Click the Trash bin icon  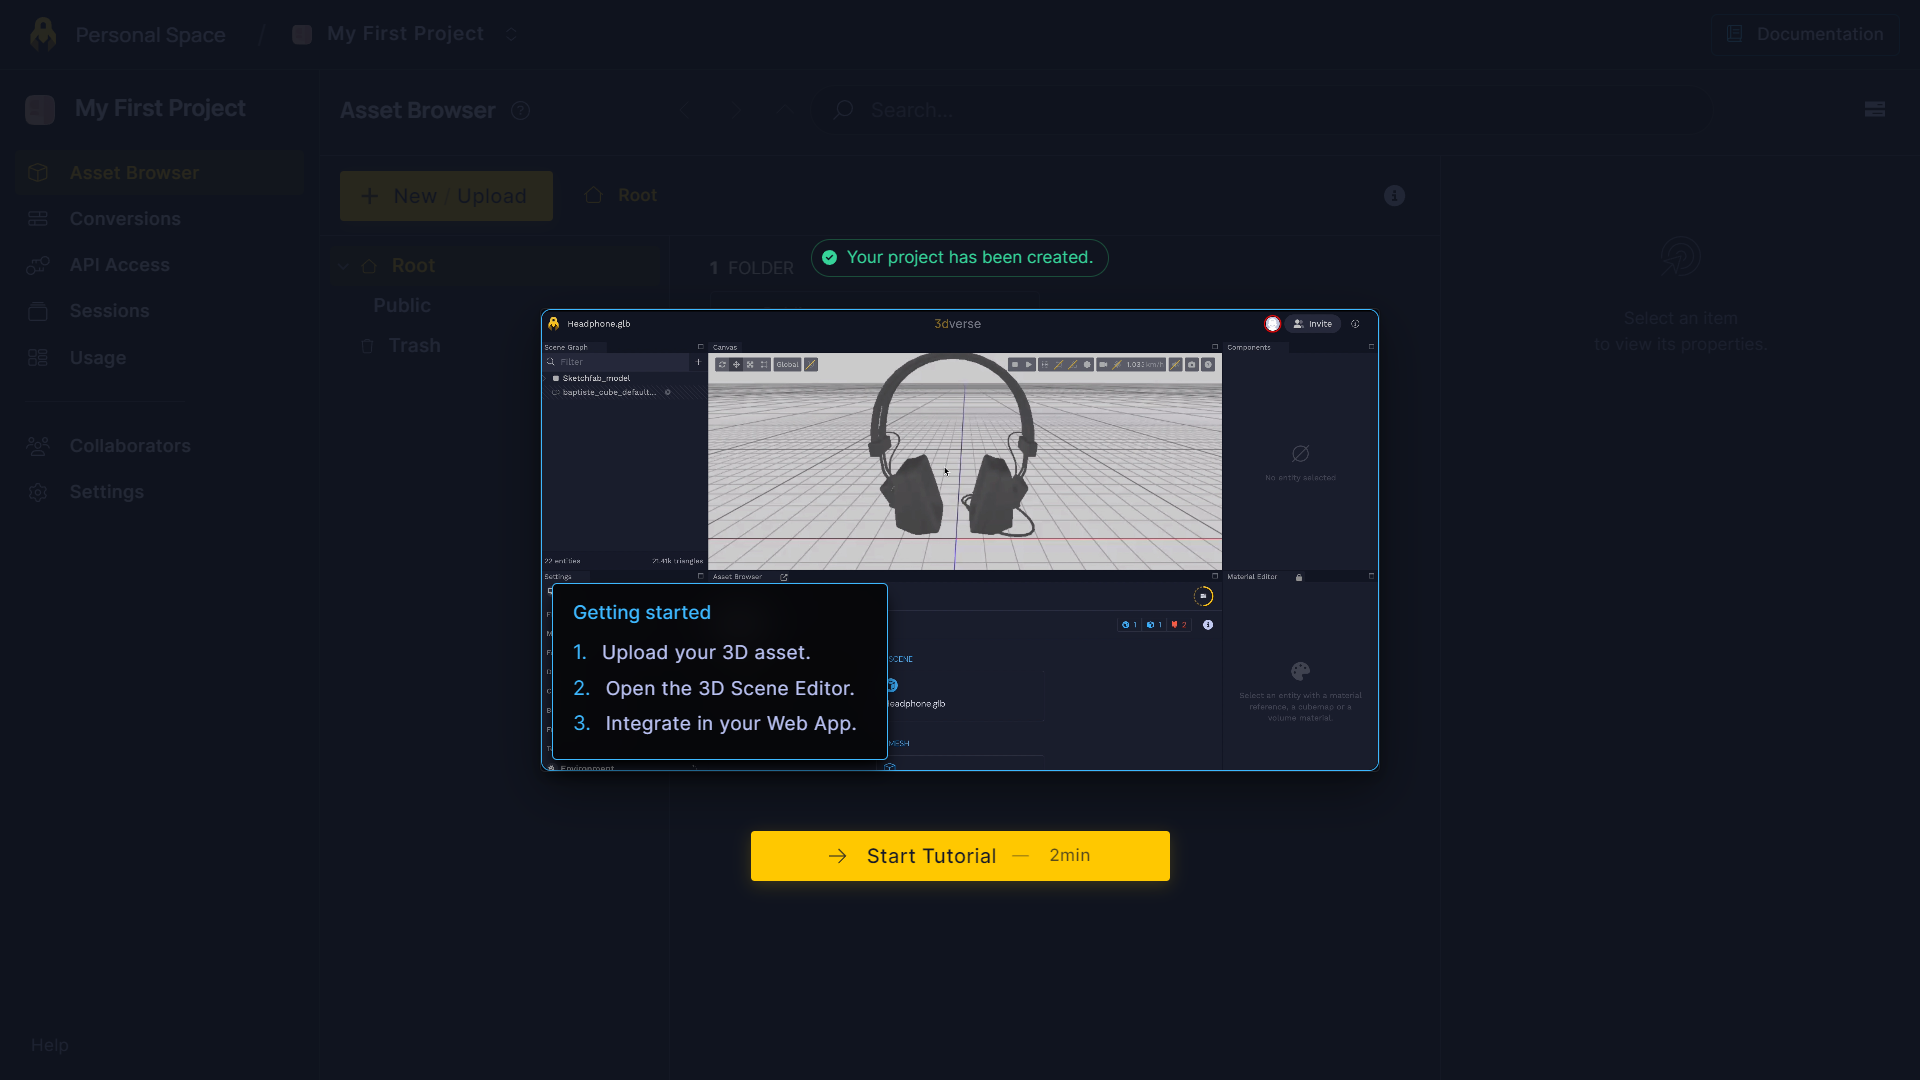[x=367, y=346]
